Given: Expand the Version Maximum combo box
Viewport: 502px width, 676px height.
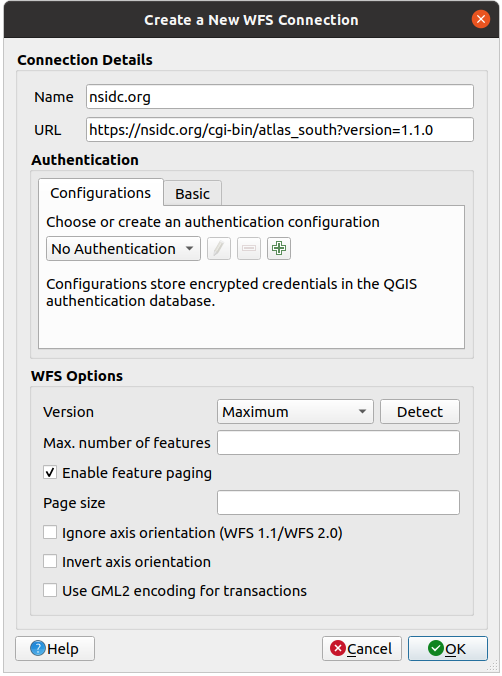Looking at the screenshot, I should point(295,412).
